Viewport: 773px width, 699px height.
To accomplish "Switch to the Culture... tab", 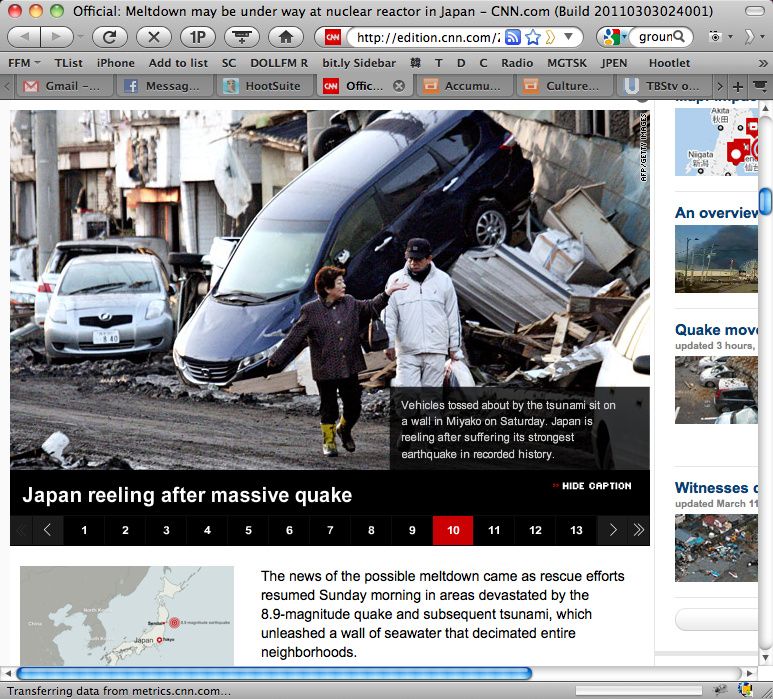I will click(x=565, y=86).
